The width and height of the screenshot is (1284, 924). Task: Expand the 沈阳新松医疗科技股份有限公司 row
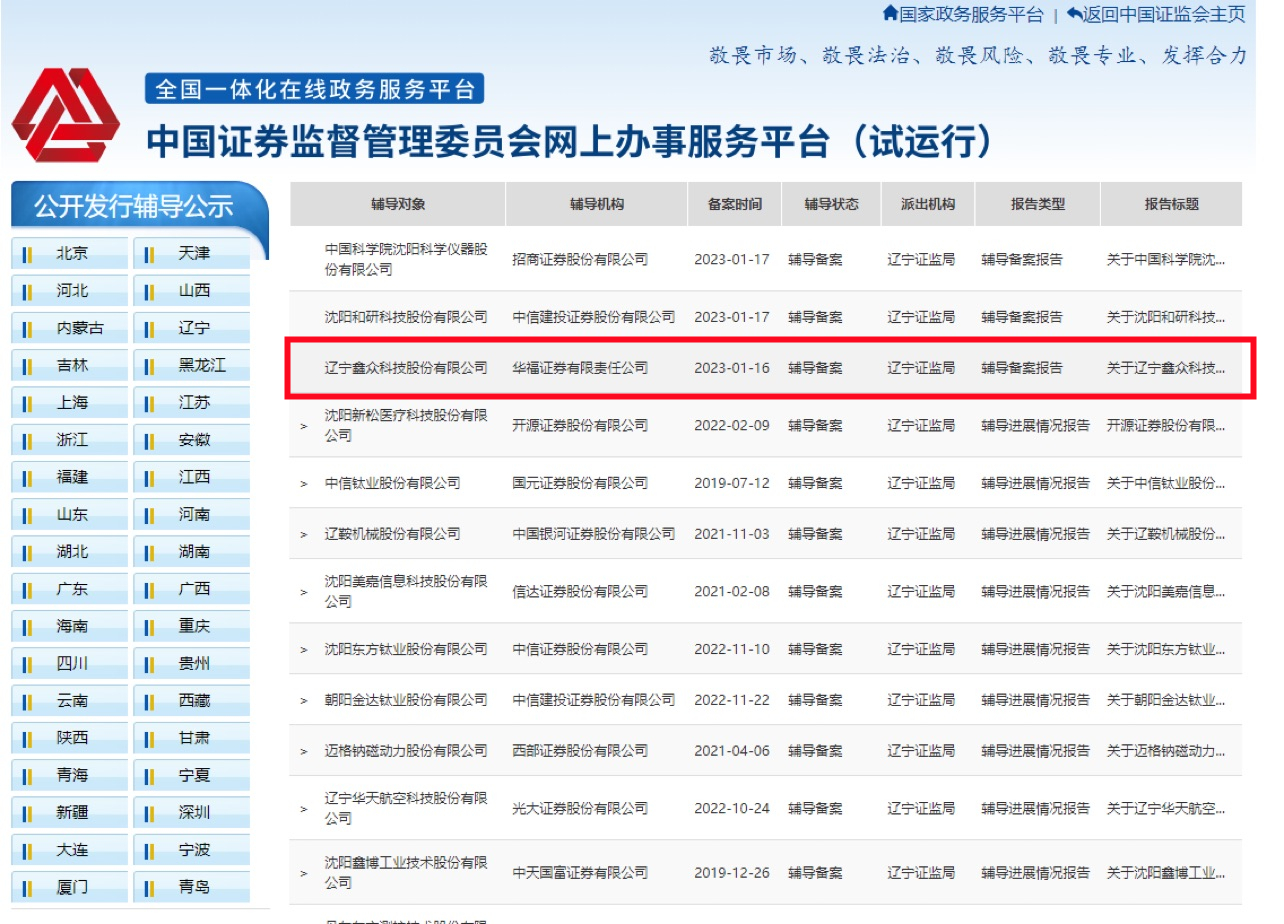(304, 426)
